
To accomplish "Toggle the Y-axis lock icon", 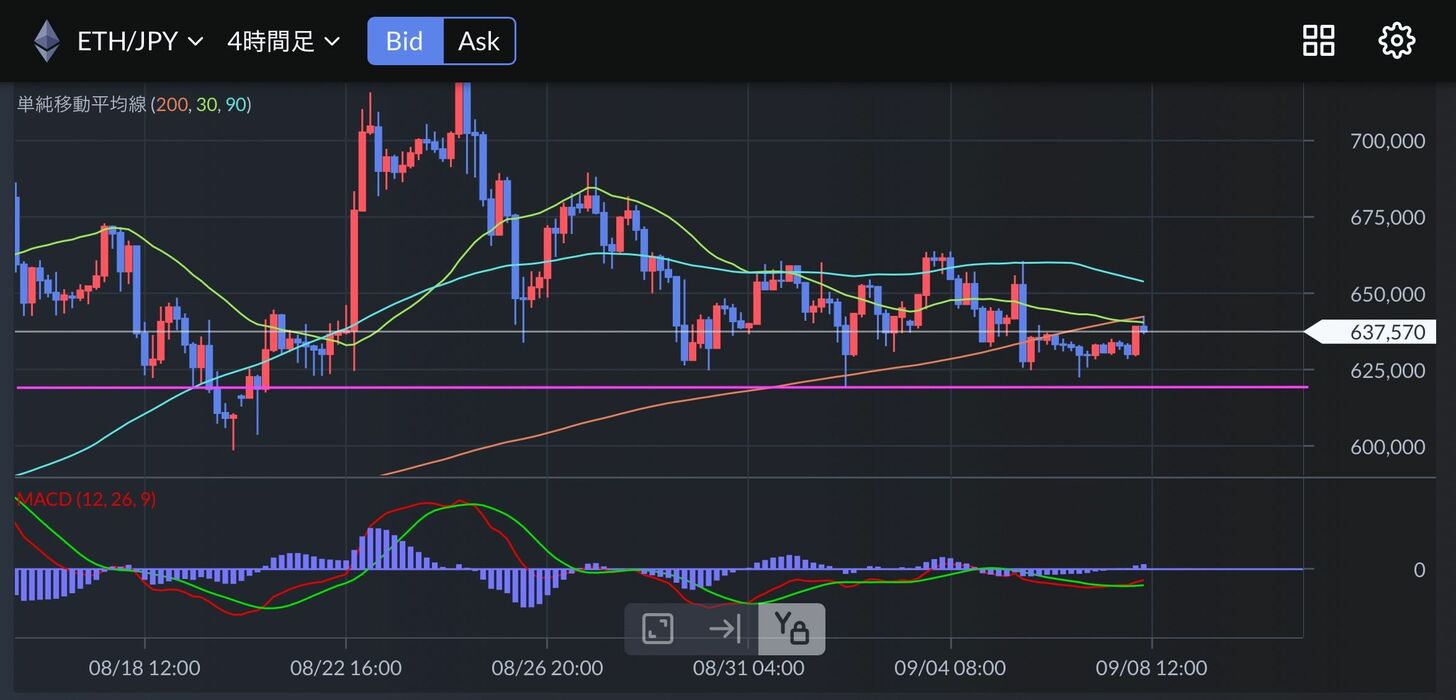I will pos(791,629).
